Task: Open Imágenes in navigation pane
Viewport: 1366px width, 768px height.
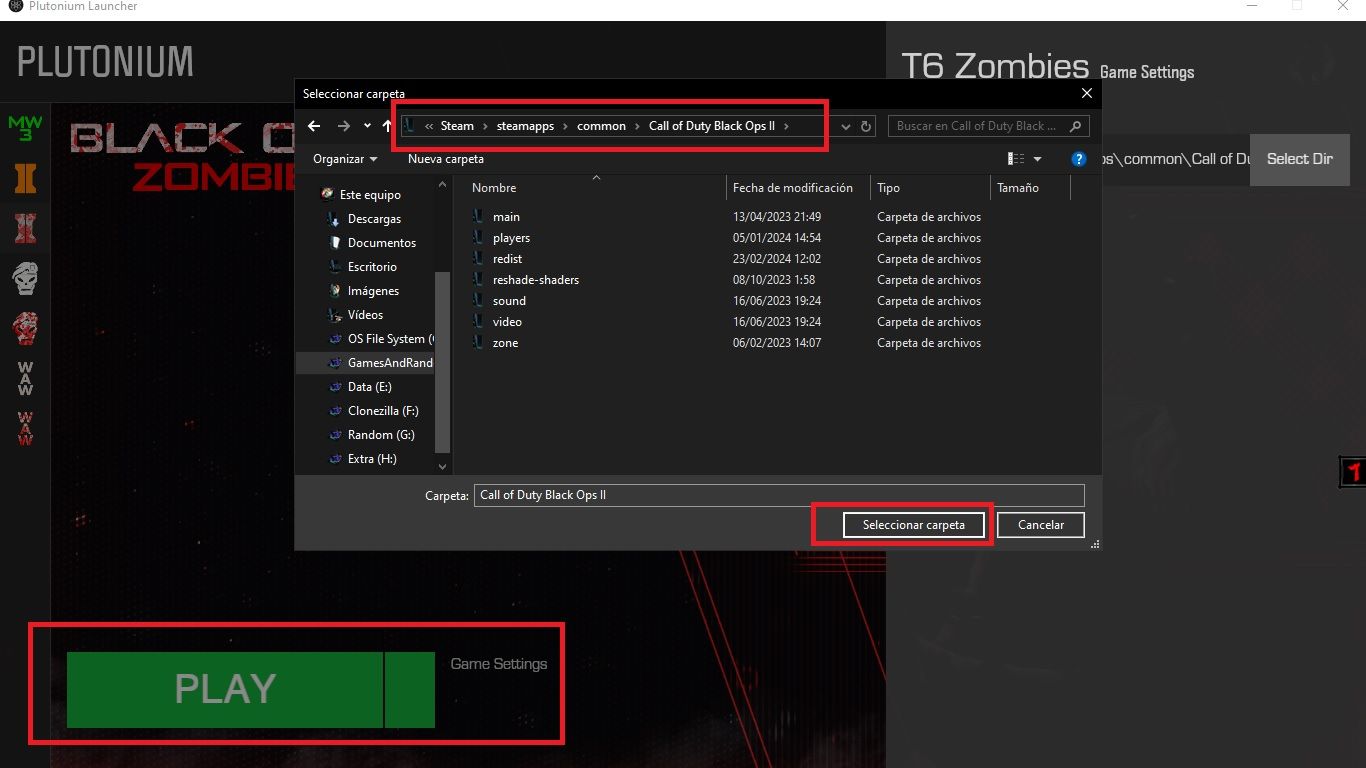Action: (x=373, y=291)
